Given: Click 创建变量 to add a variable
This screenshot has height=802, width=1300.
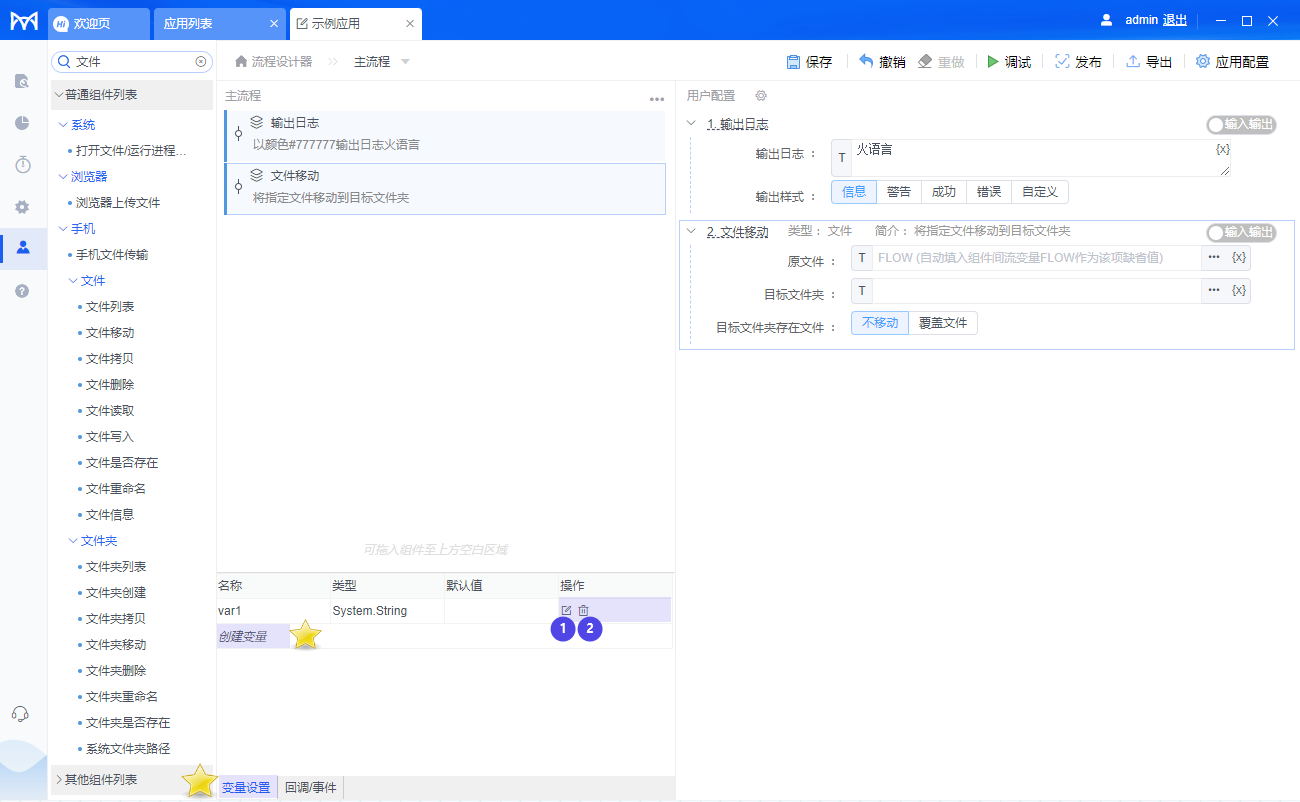Looking at the screenshot, I should click(x=243, y=636).
